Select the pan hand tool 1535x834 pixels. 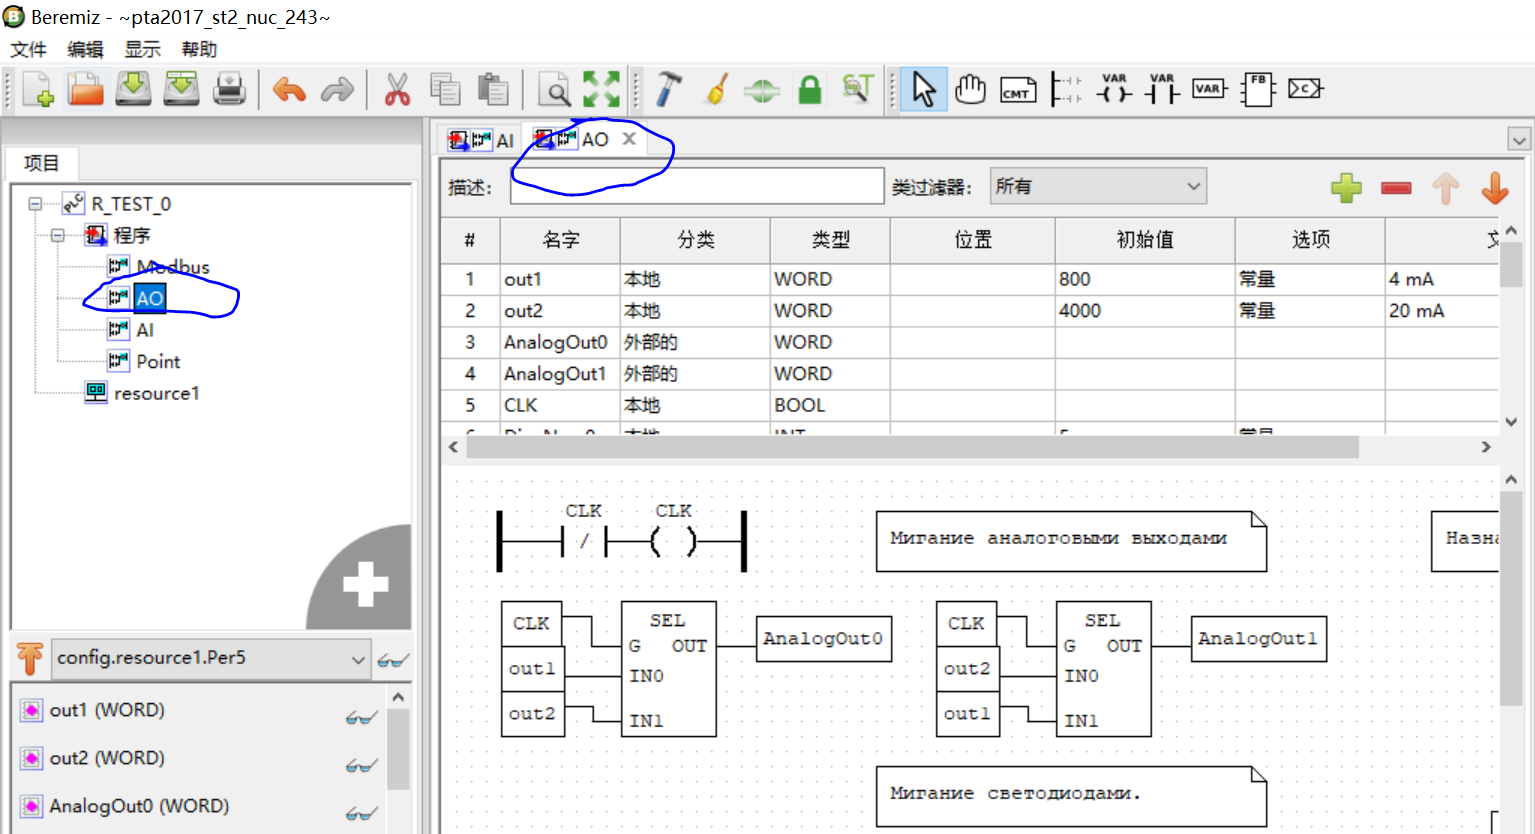click(x=970, y=88)
